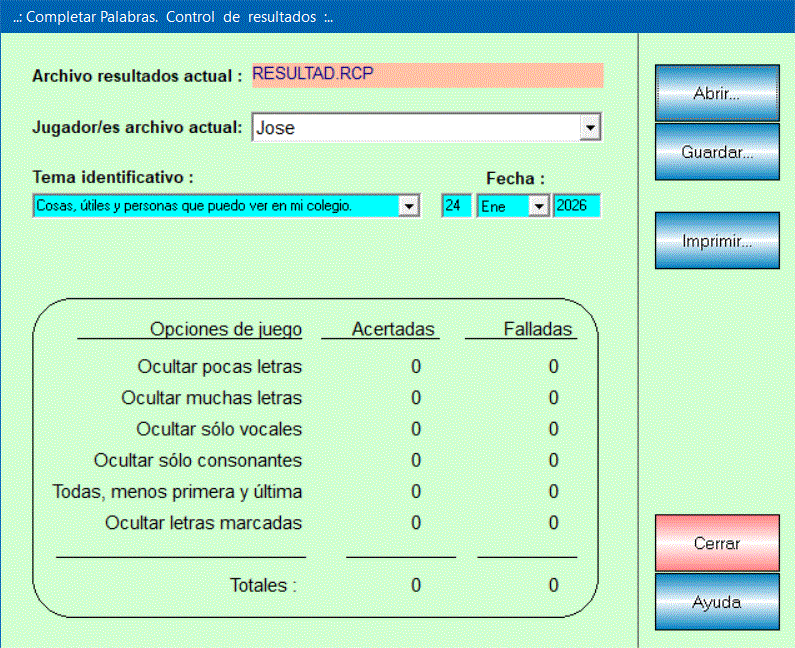The width and height of the screenshot is (795, 648).
Task: Select the Ocultar sólo vocales row label
Action: [x=218, y=429]
